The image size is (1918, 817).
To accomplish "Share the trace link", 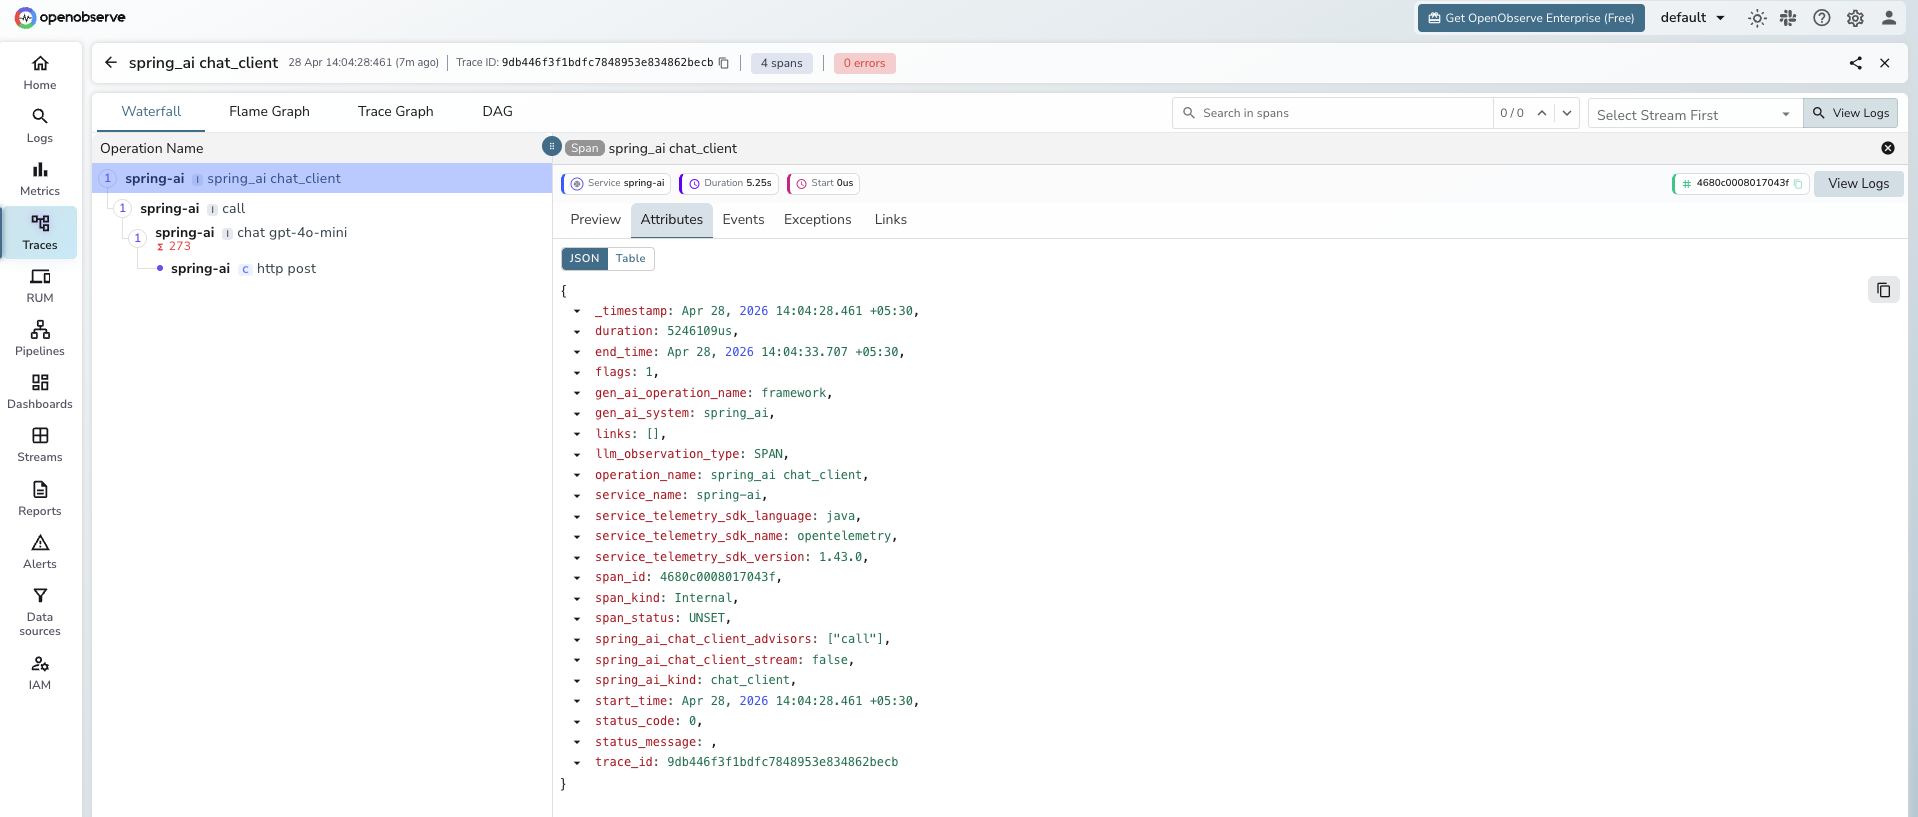I will click(1856, 63).
